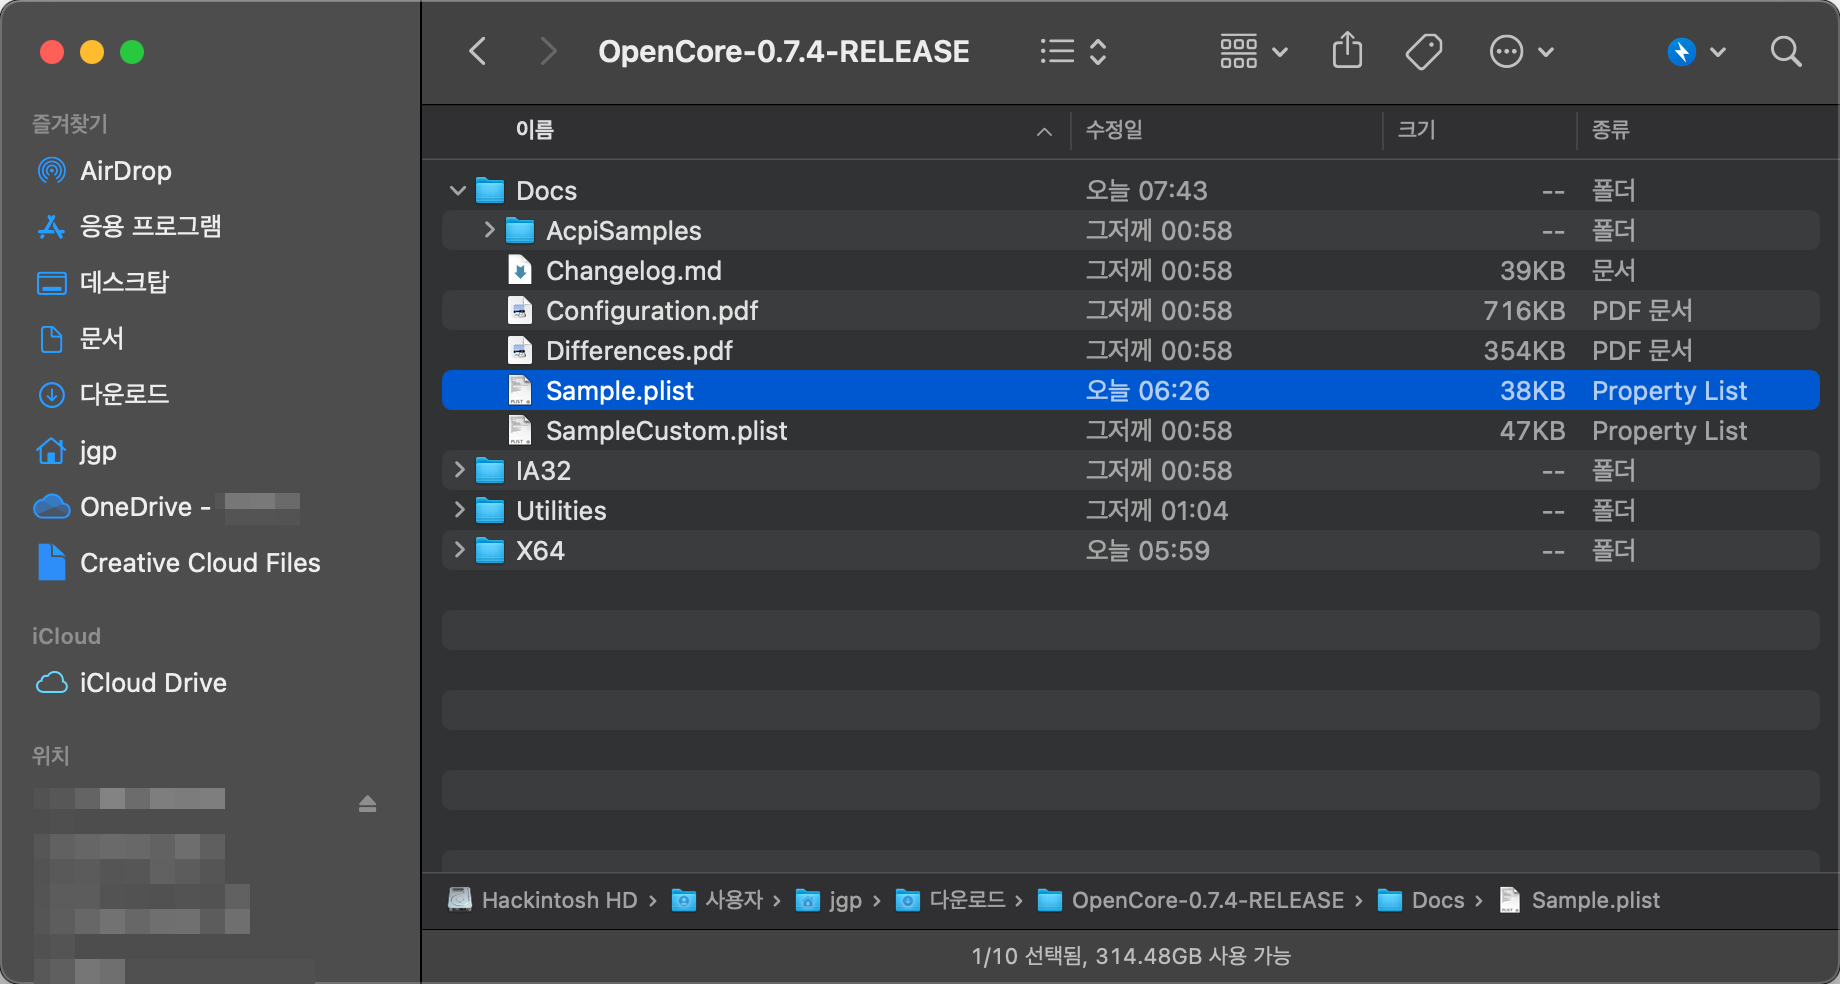Open the jgp home folder in sidebar

98,451
